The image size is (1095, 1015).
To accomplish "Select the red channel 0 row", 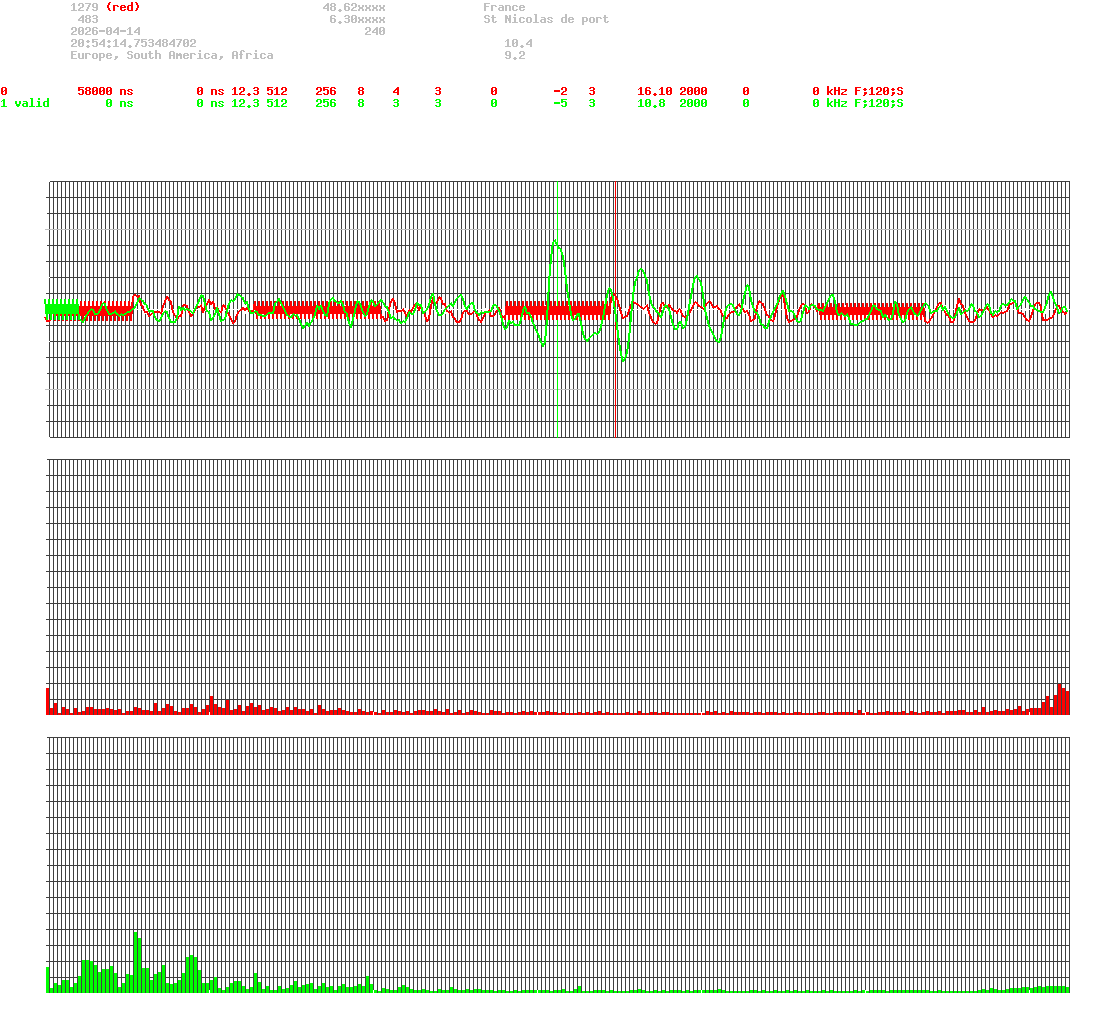I will tap(5, 91).
